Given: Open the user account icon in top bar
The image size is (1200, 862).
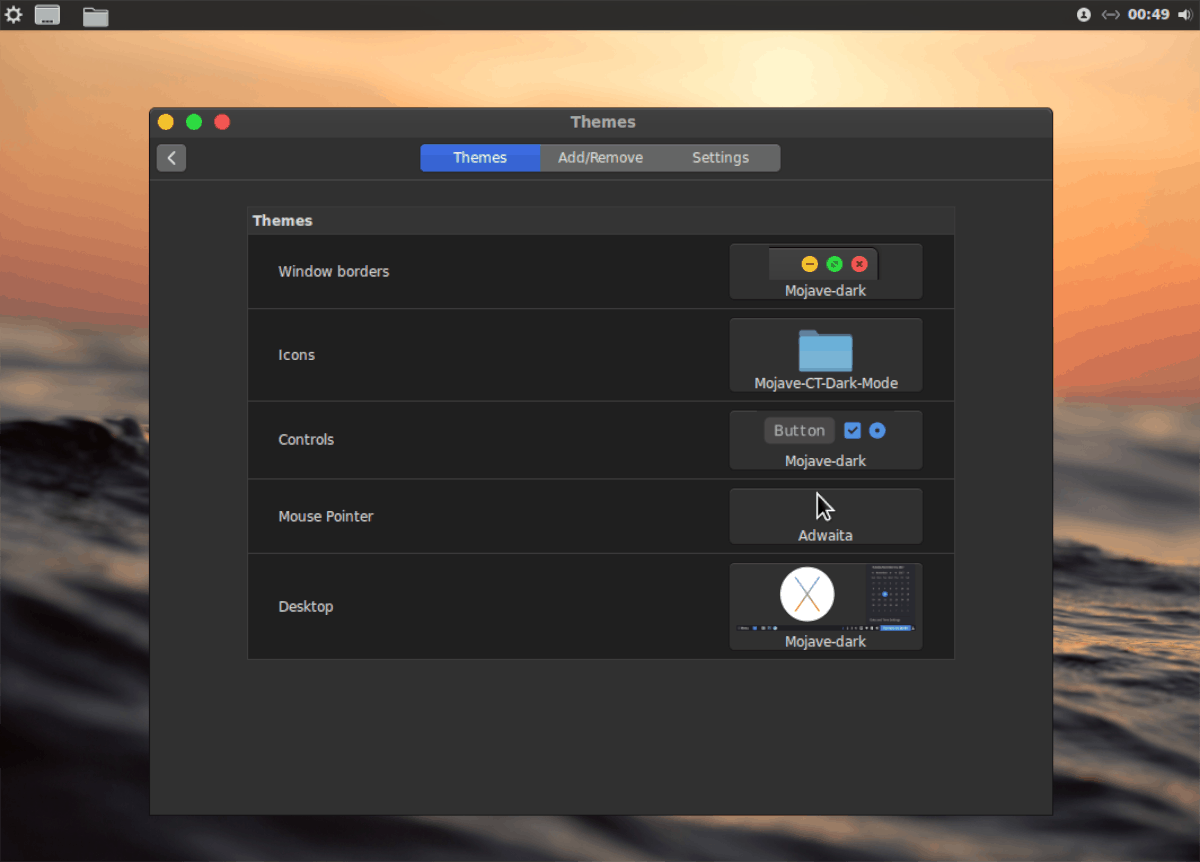Looking at the screenshot, I should [x=1083, y=15].
